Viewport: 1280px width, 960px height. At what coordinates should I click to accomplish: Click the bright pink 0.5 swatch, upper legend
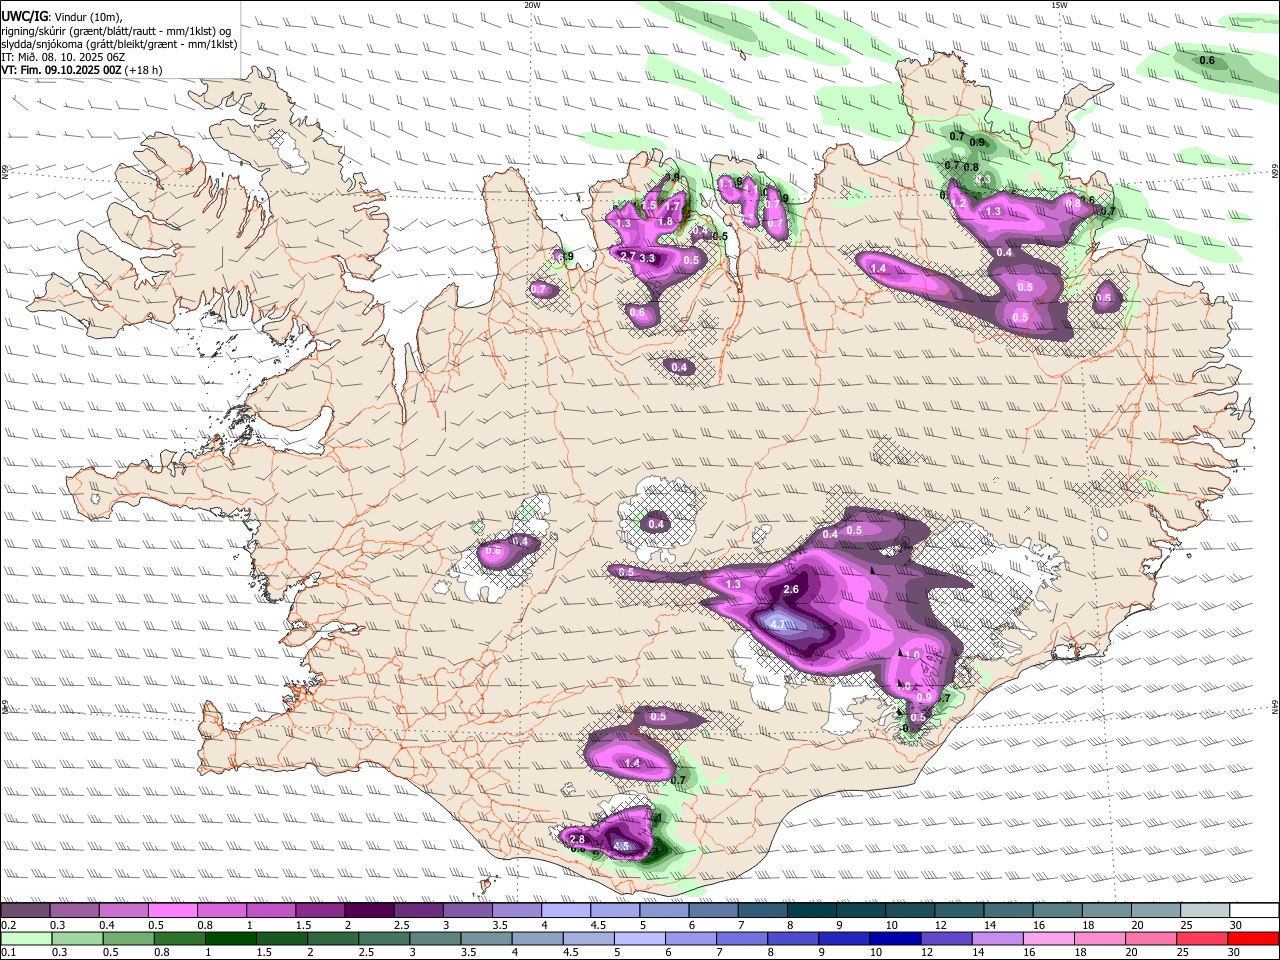pos(172,911)
